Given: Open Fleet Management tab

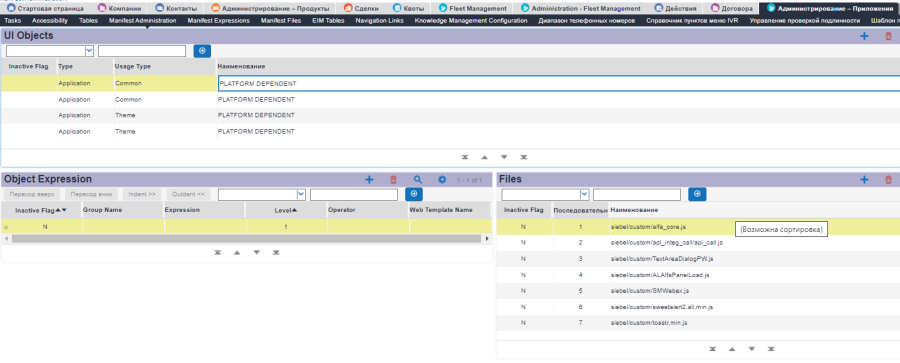Looking at the screenshot, I should [473, 9].
